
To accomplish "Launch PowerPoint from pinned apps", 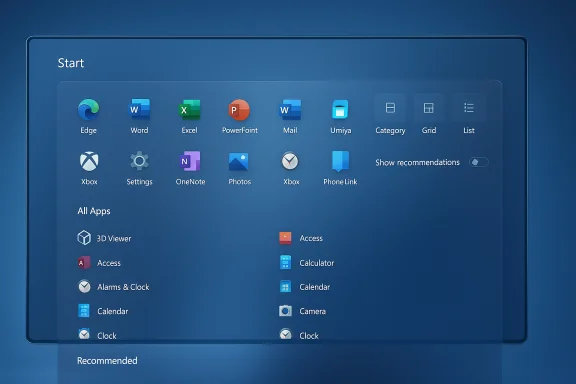I will 240,116.
